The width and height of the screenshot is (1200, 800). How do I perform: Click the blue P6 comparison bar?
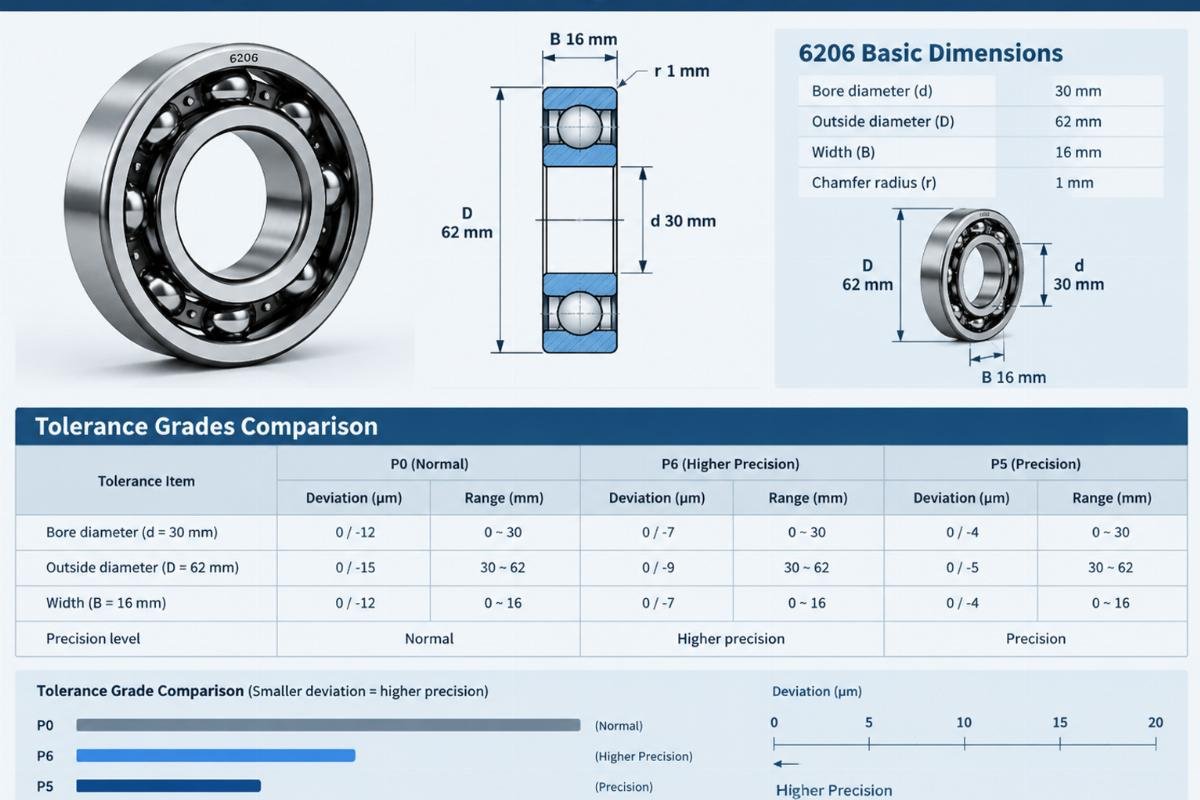click(216, 755)
